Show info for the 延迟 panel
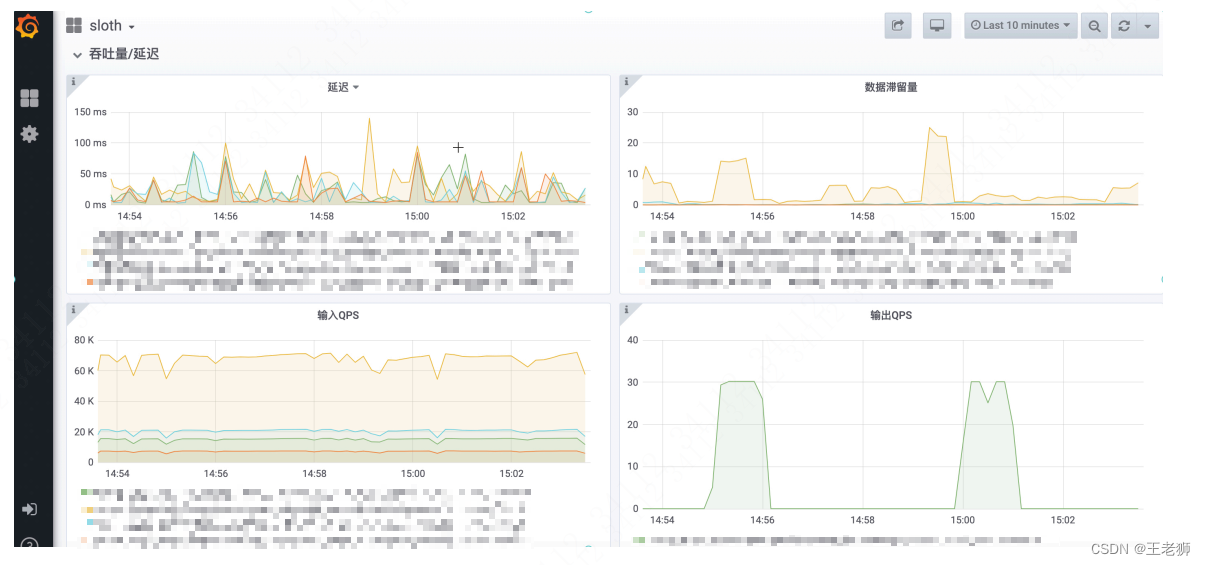The width and height of the screenshot is (1206, 565). (x=73, y=82)
